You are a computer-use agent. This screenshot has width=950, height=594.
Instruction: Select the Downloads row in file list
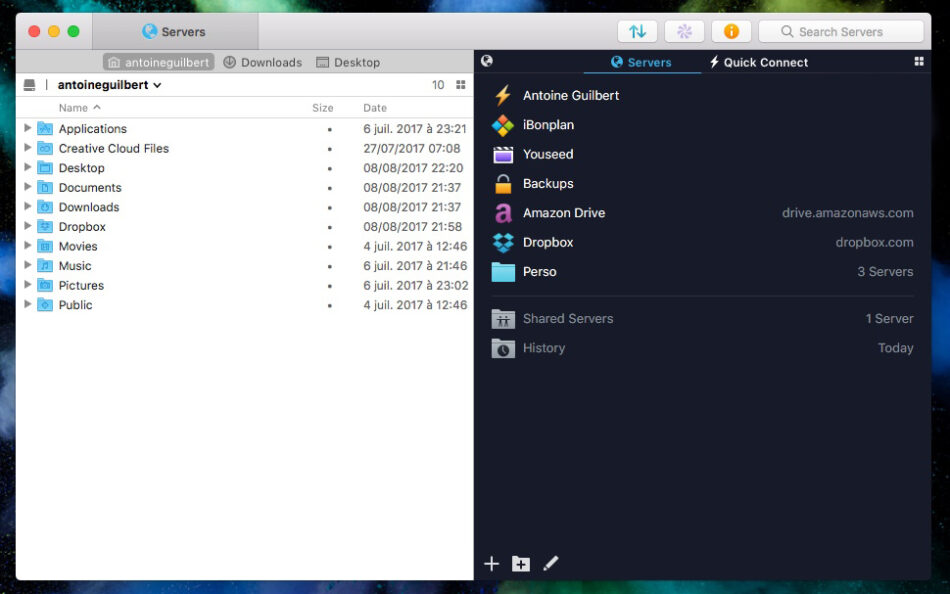(x=245, y=207)
